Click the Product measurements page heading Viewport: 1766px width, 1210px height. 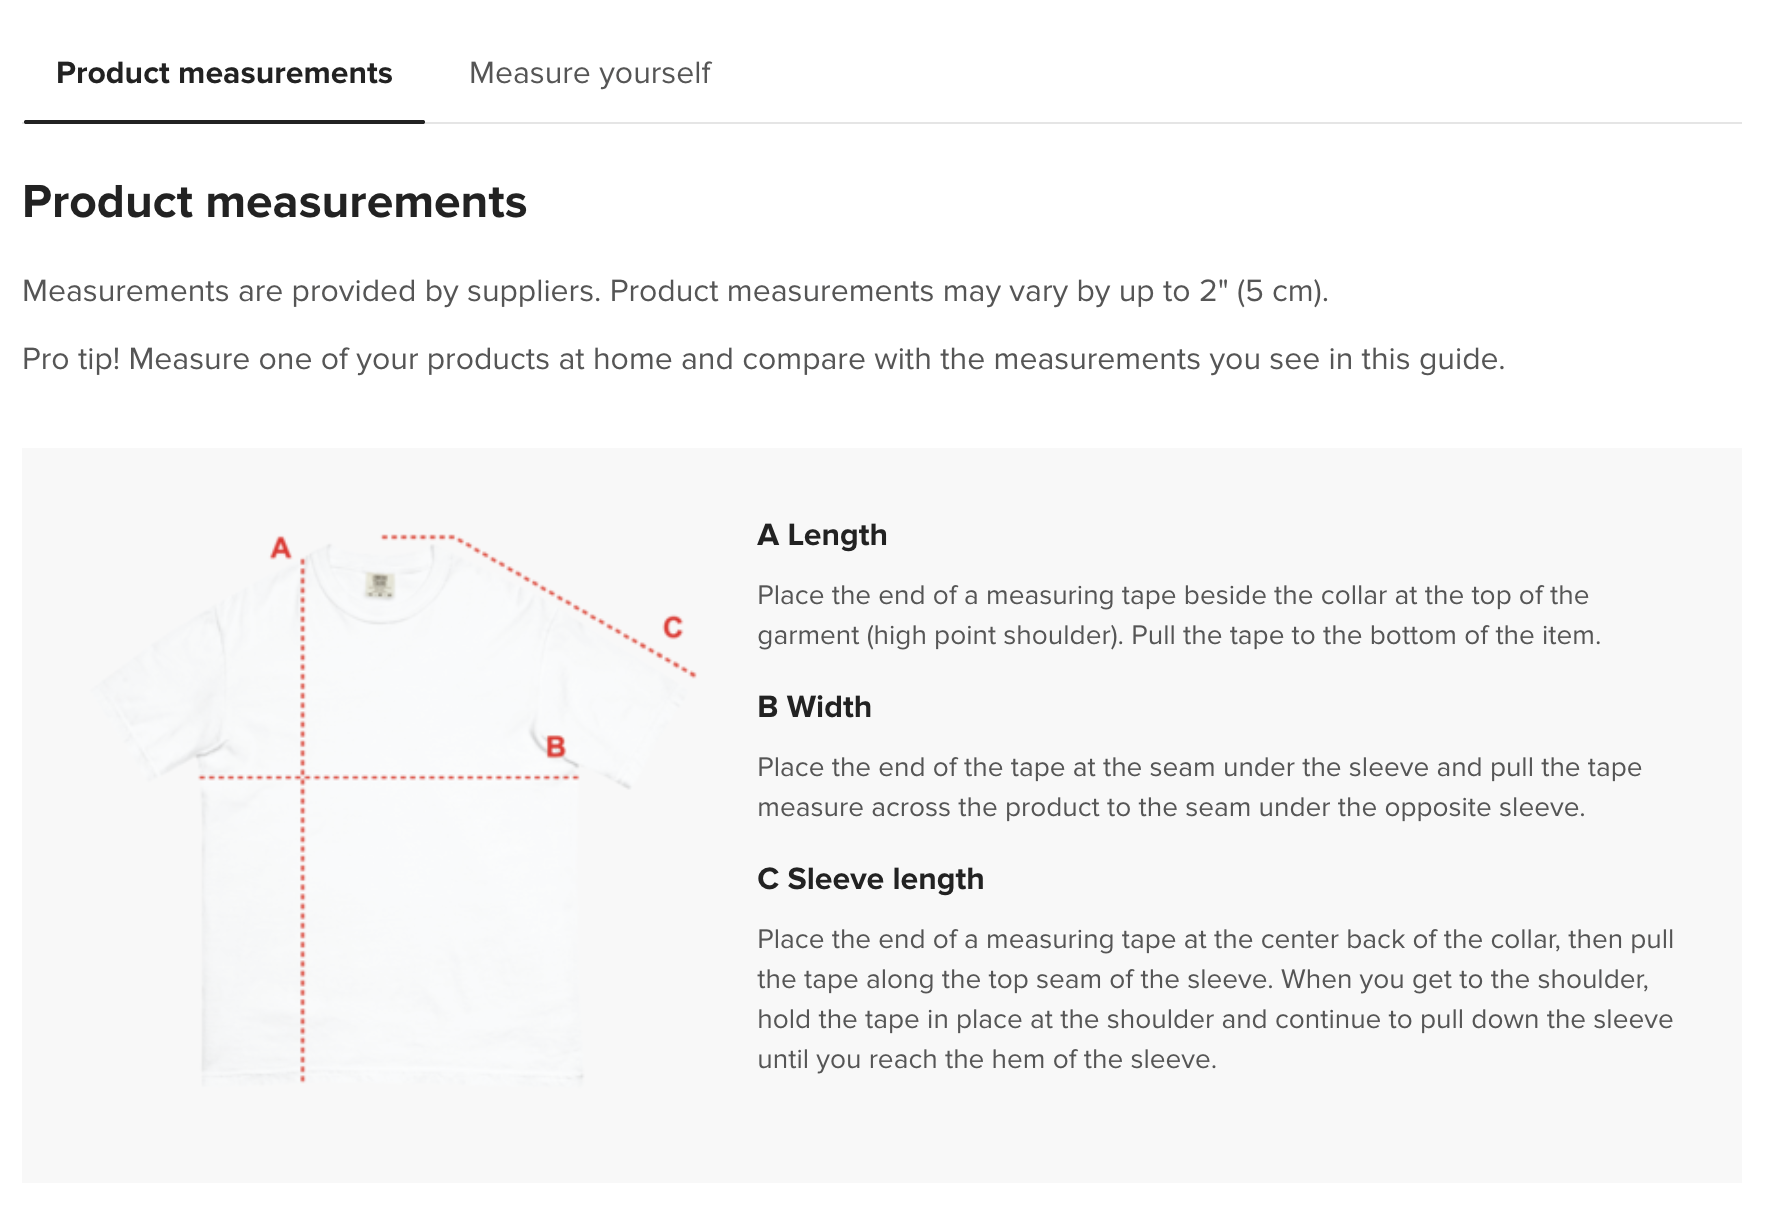pyautogui.click(x=274, y=202)
